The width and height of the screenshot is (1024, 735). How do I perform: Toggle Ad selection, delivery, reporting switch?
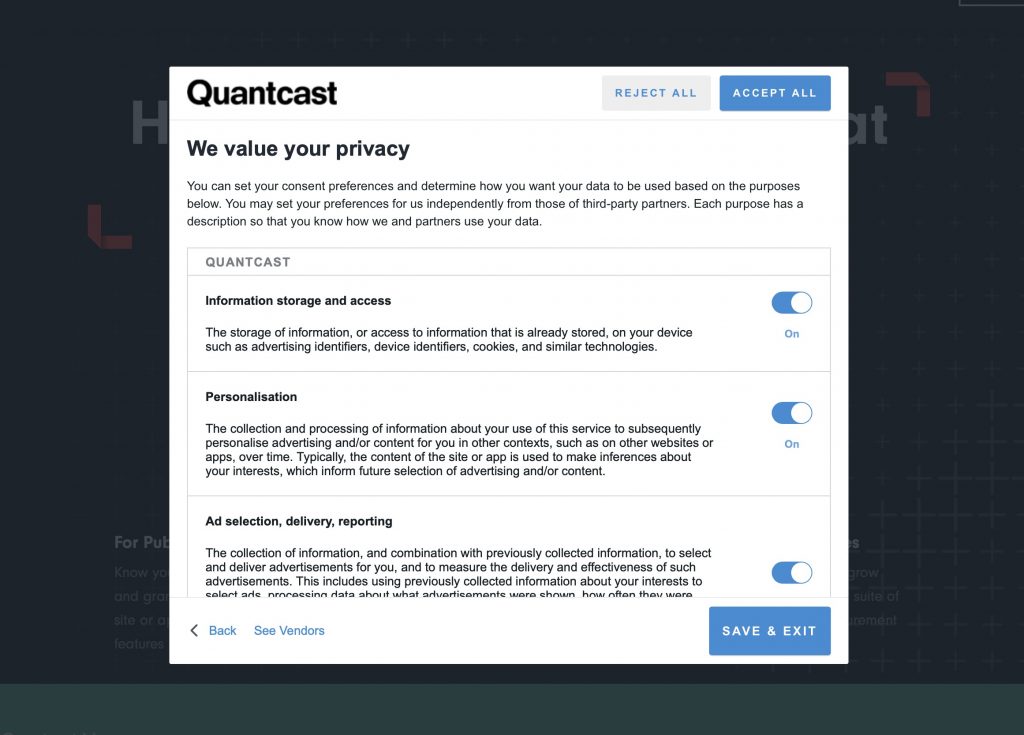tap(791, 573)
